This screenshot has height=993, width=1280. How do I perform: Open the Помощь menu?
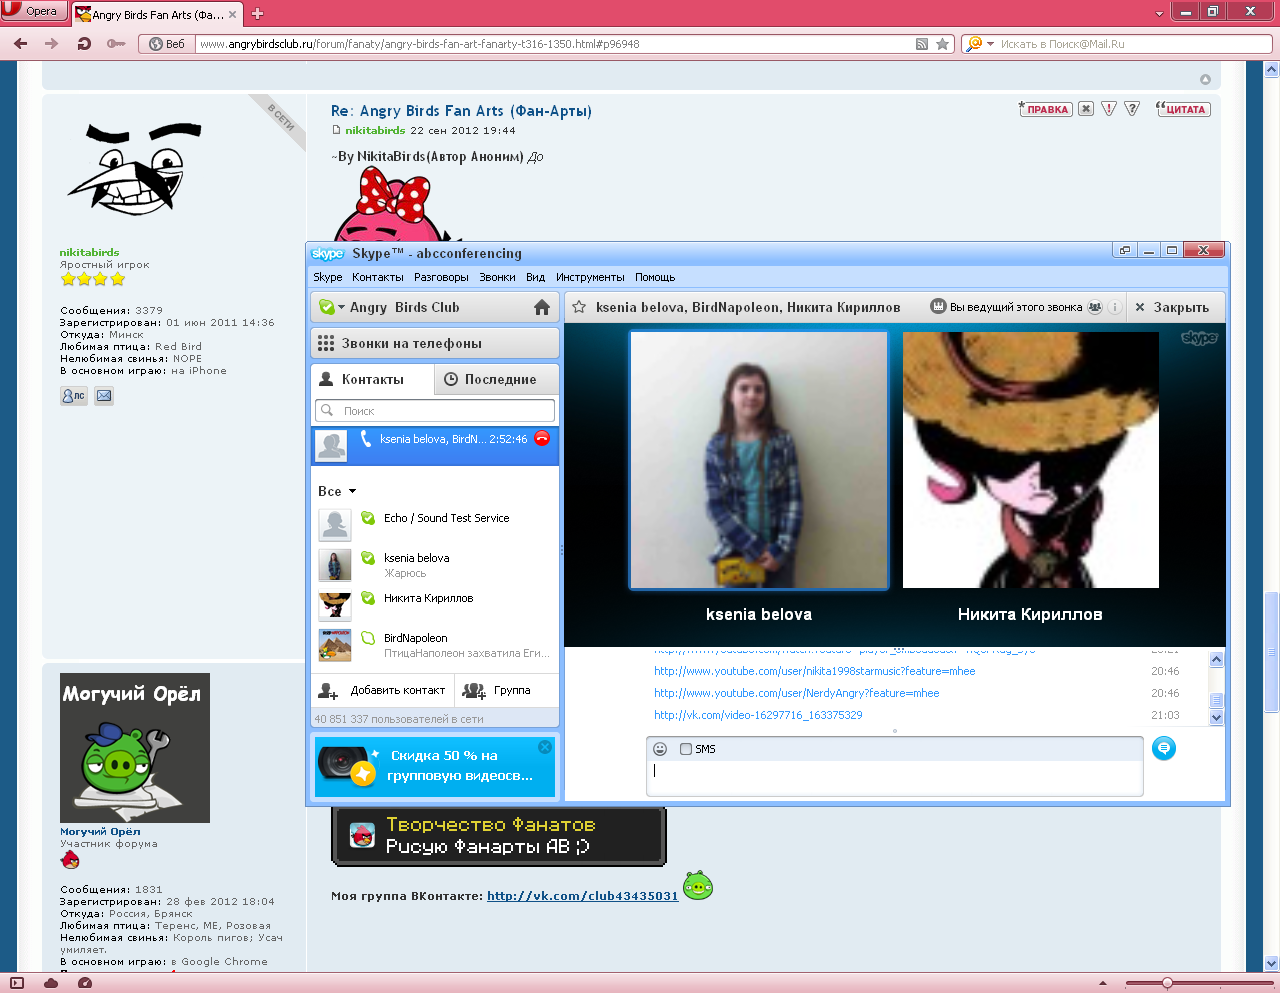click(x=655, y=277)
